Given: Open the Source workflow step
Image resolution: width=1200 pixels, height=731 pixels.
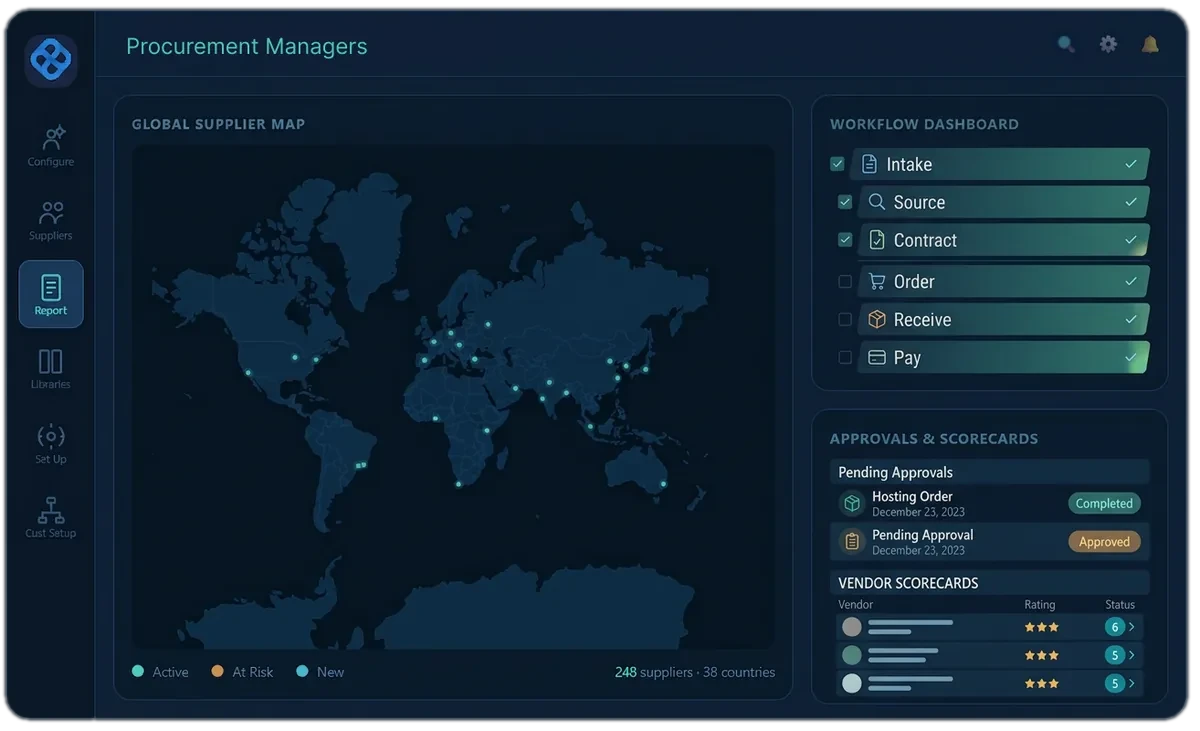Looking at the screenshot, I should click(1004, 202).
